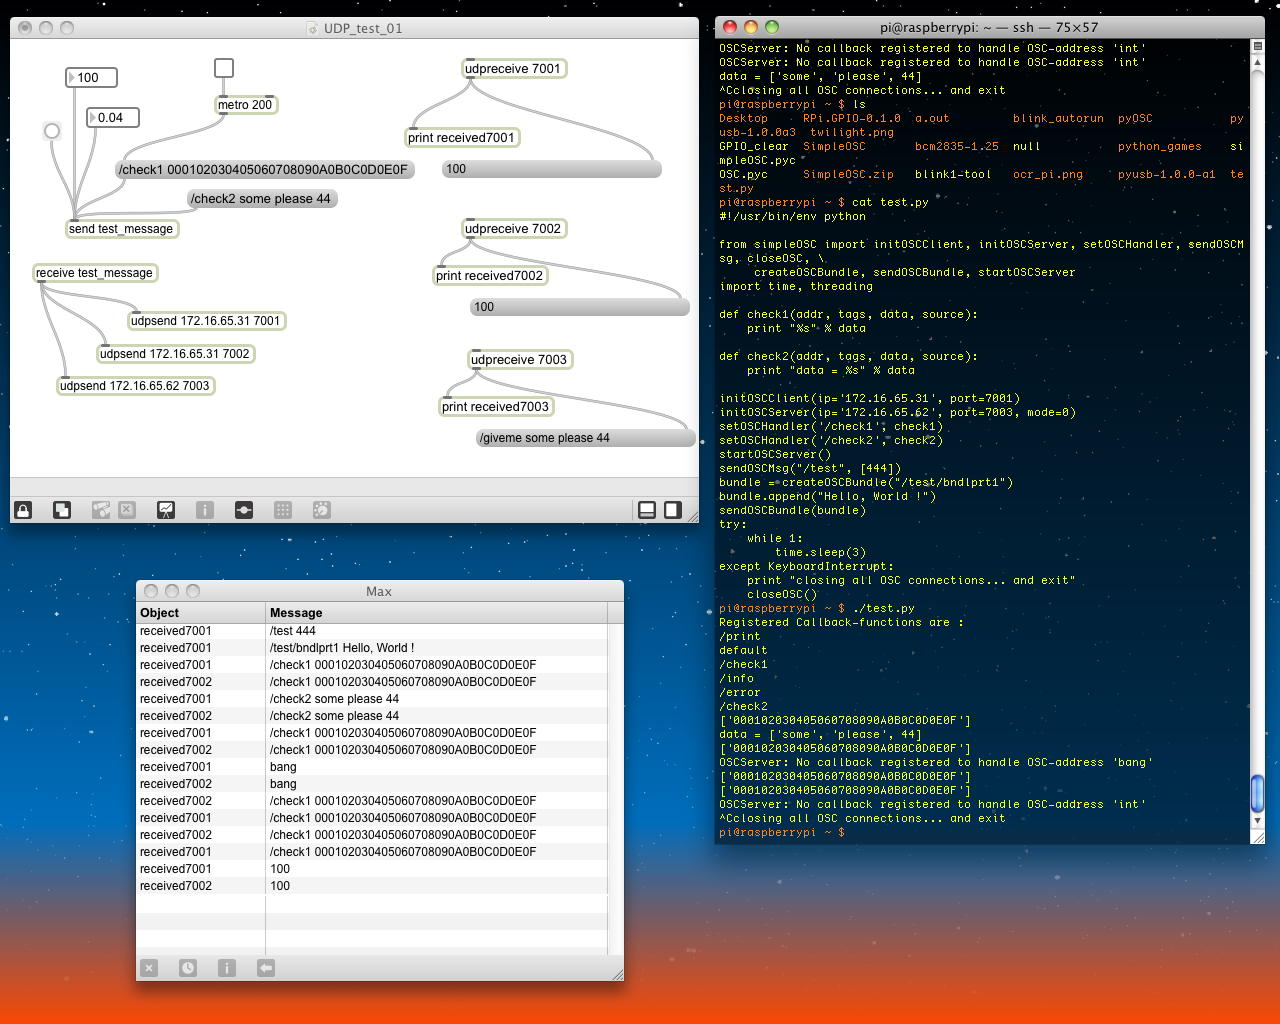The image size is (1280, 1024).
Task: Select the udpsend 172.16.65.62 7003 object
Action: tap(135, 386)
